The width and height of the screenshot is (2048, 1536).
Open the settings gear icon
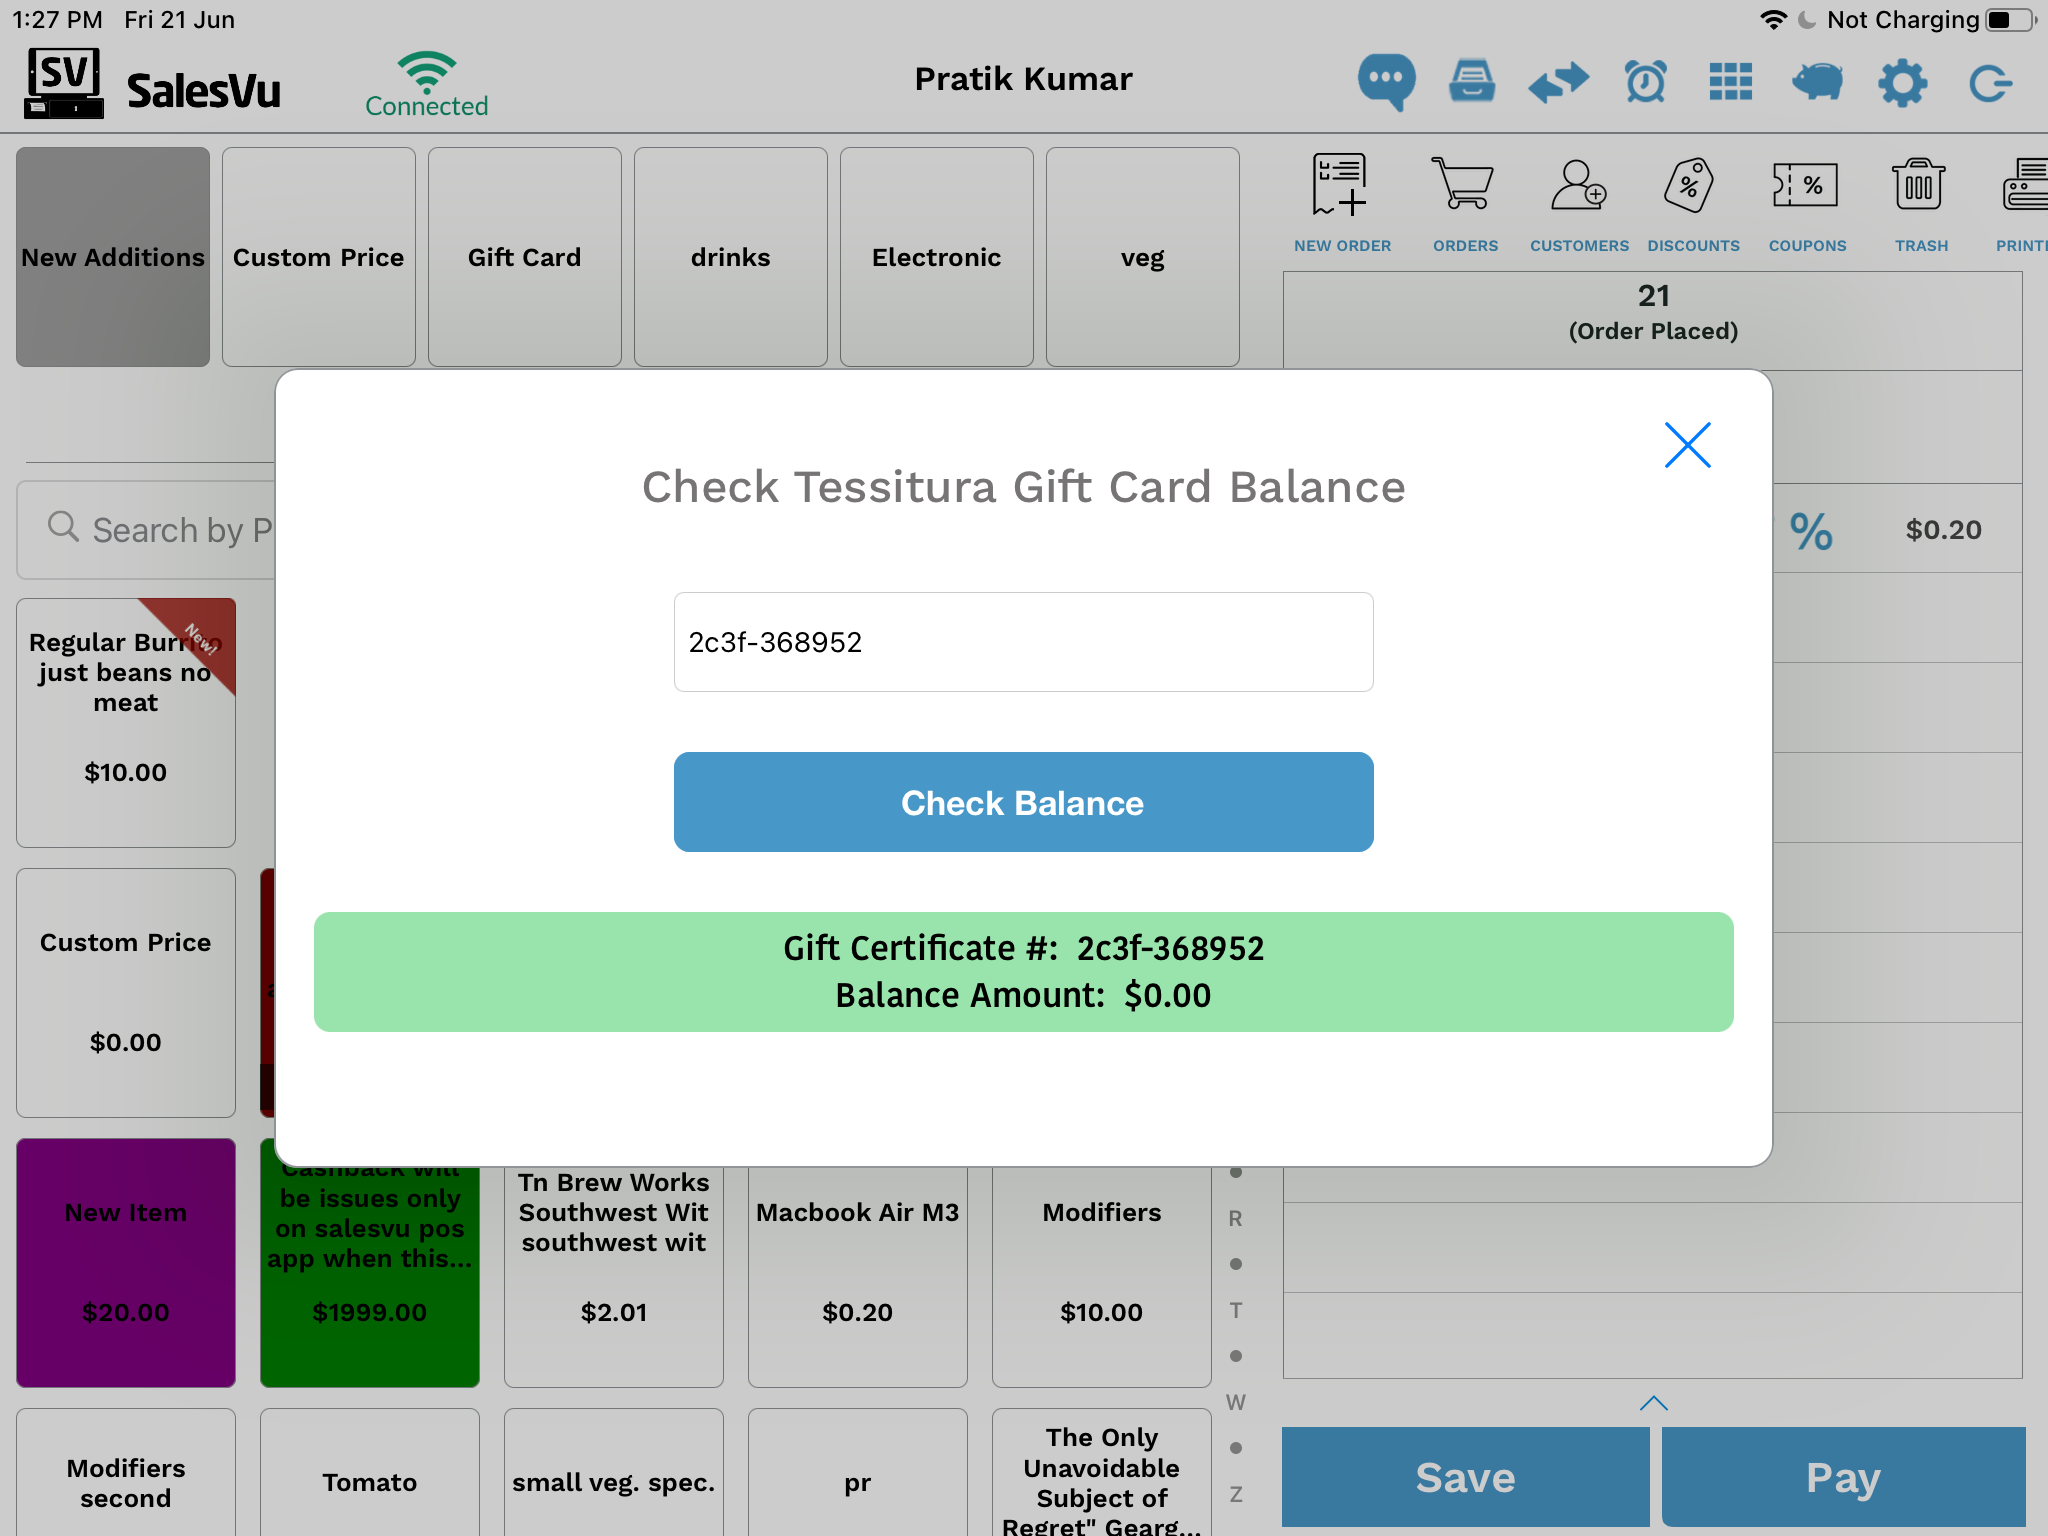click(x=1902, y=82)
